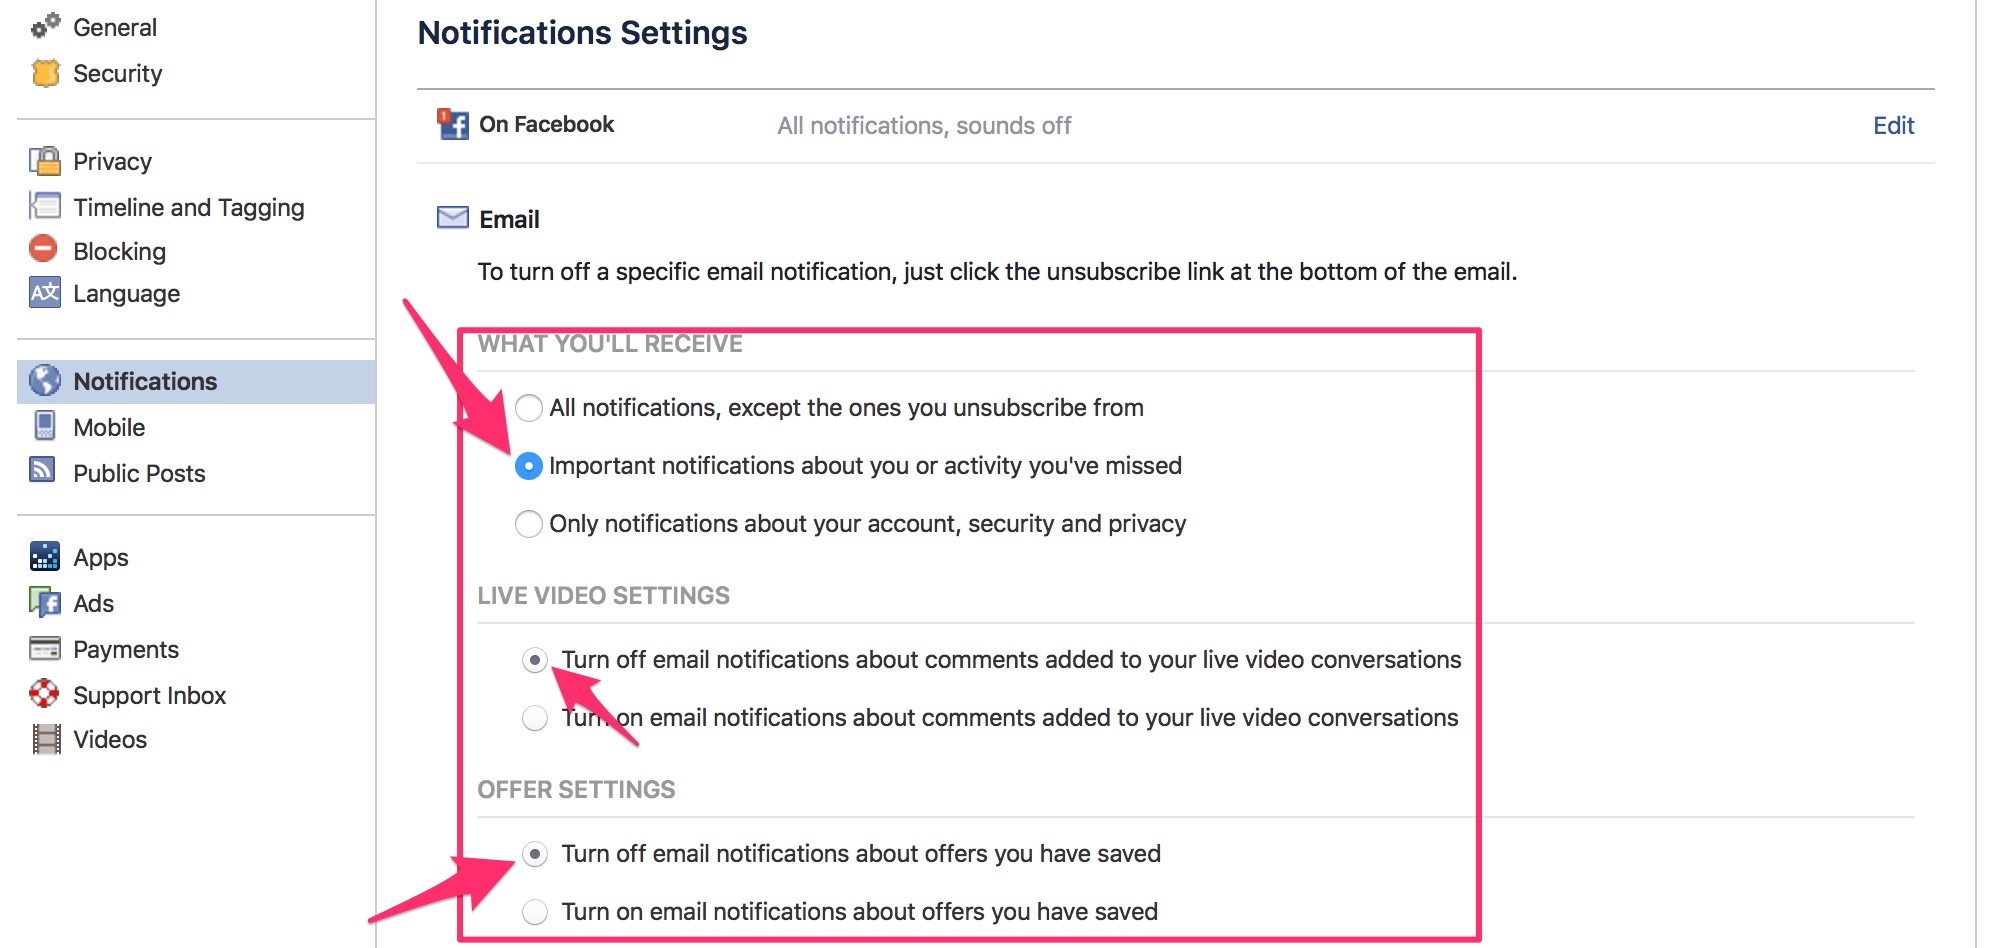Viewport: 2002px width, 948px height.
Task: Click the General gears icon
Action: click(45, 26)
